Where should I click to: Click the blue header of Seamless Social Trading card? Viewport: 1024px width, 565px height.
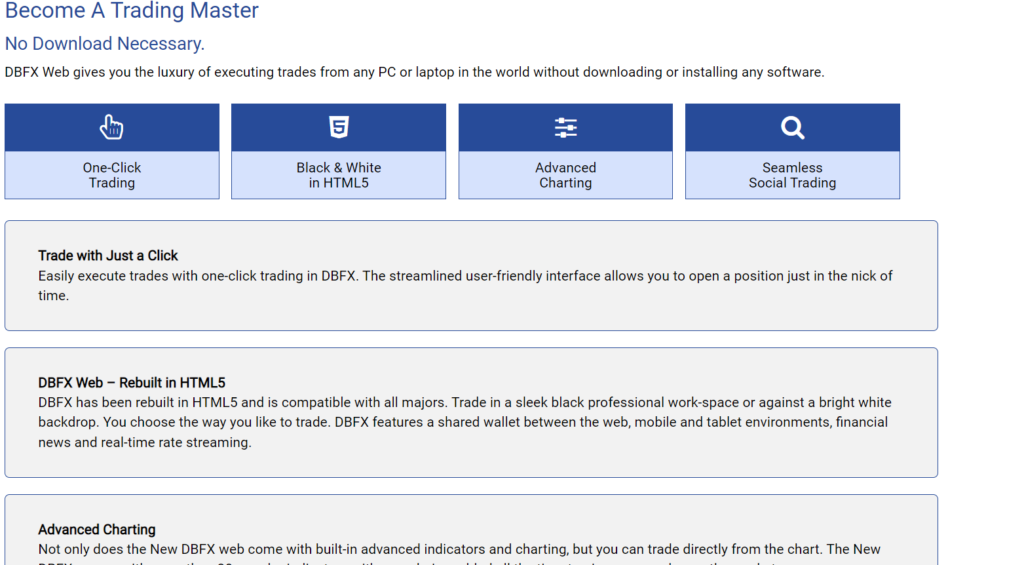pyautogui.click(x=792, y=127)
